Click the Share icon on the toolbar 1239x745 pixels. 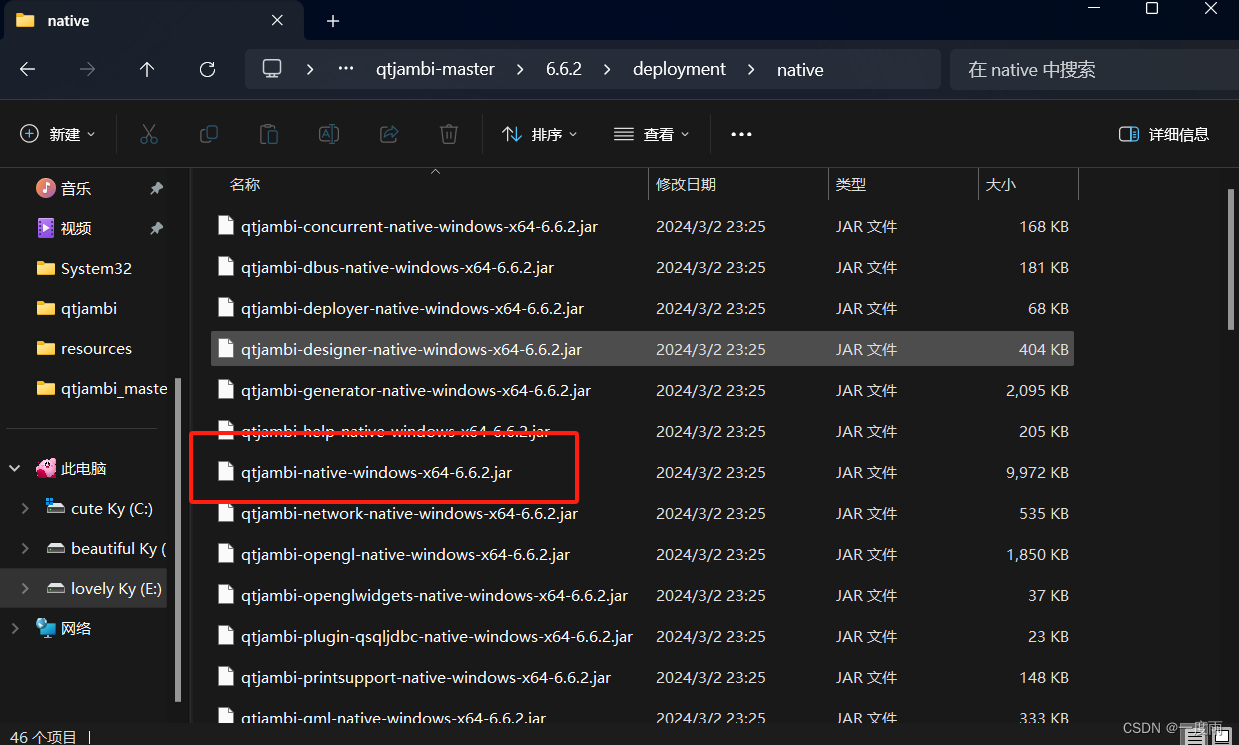click(388, 133)
